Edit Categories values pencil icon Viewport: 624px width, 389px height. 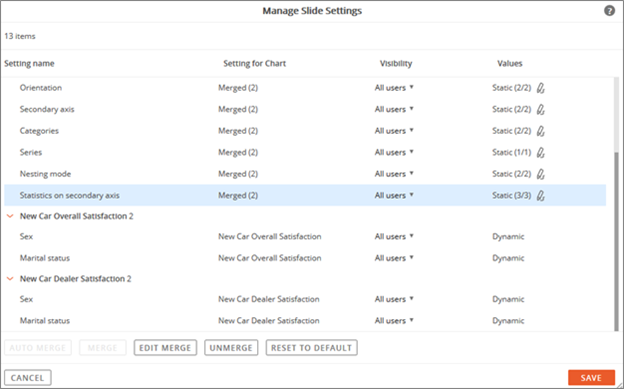(540, 131)
